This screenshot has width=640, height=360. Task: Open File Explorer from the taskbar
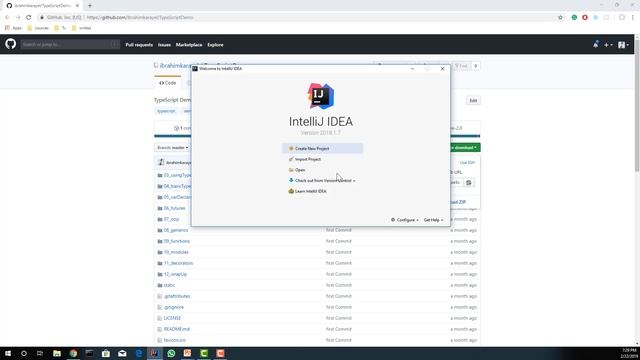57,353
